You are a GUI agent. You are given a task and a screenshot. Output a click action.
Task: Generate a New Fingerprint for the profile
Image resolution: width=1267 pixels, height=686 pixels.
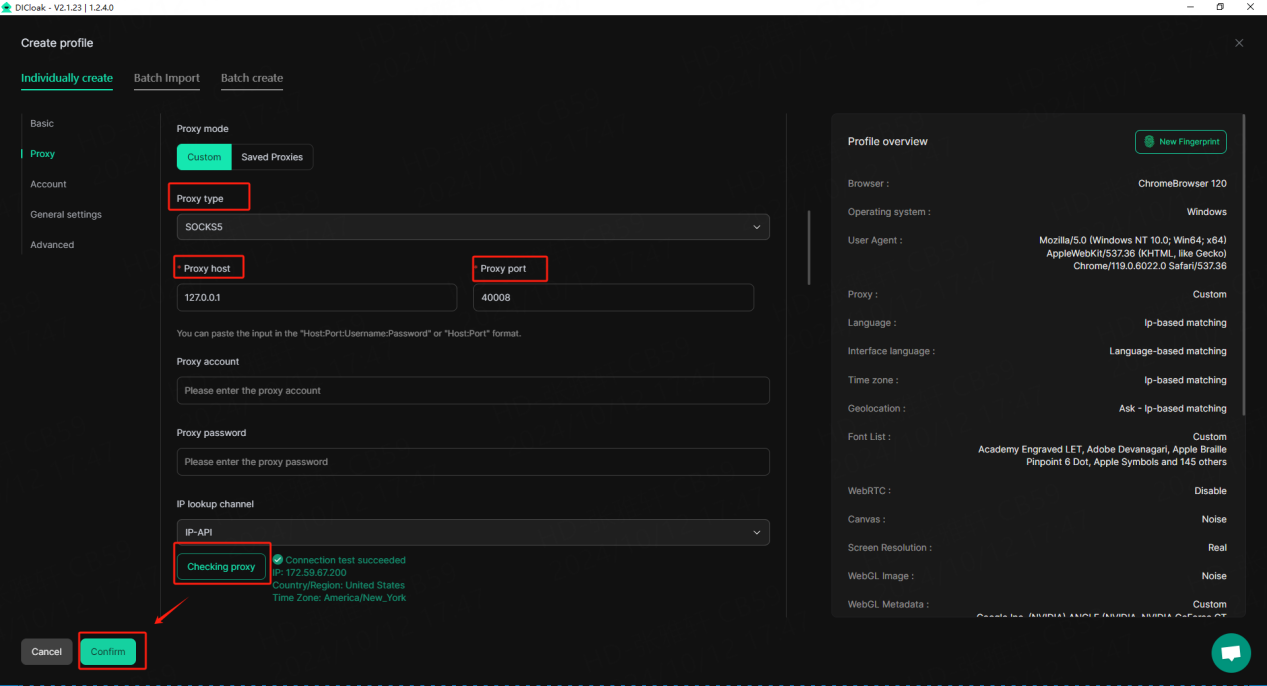pos(1180,141)
